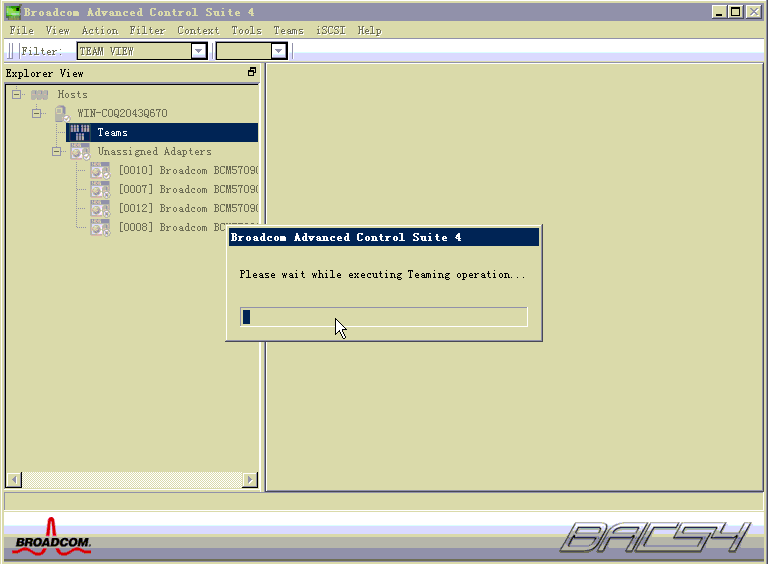The height and width of the screenshot is (564, 768).
Task: Click the Explorer View panel title
Action: coord(45,73)
